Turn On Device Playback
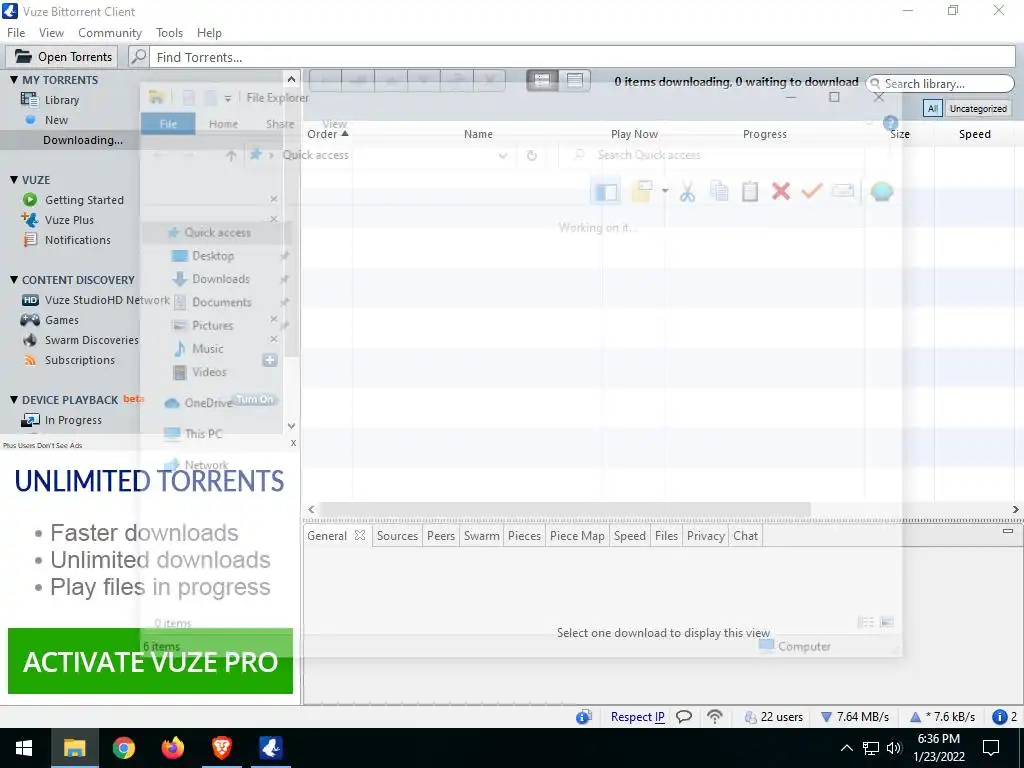Screen dimensions: 1024x768 pyautogui.click(x=255, y=400)
